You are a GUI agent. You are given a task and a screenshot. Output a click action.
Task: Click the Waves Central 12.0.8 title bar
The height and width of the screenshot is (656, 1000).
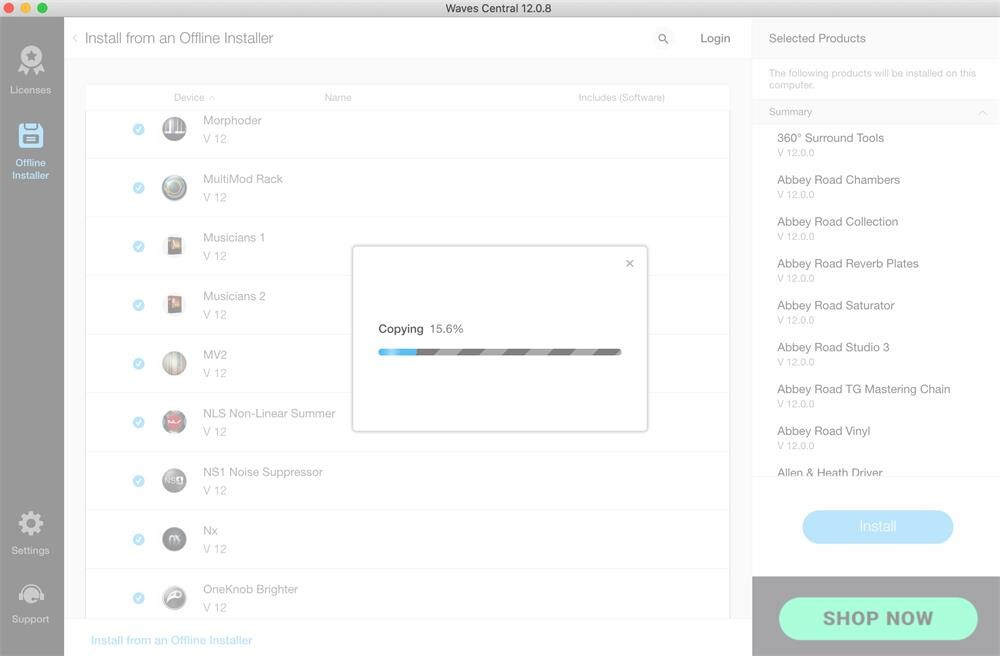[499, 8]
